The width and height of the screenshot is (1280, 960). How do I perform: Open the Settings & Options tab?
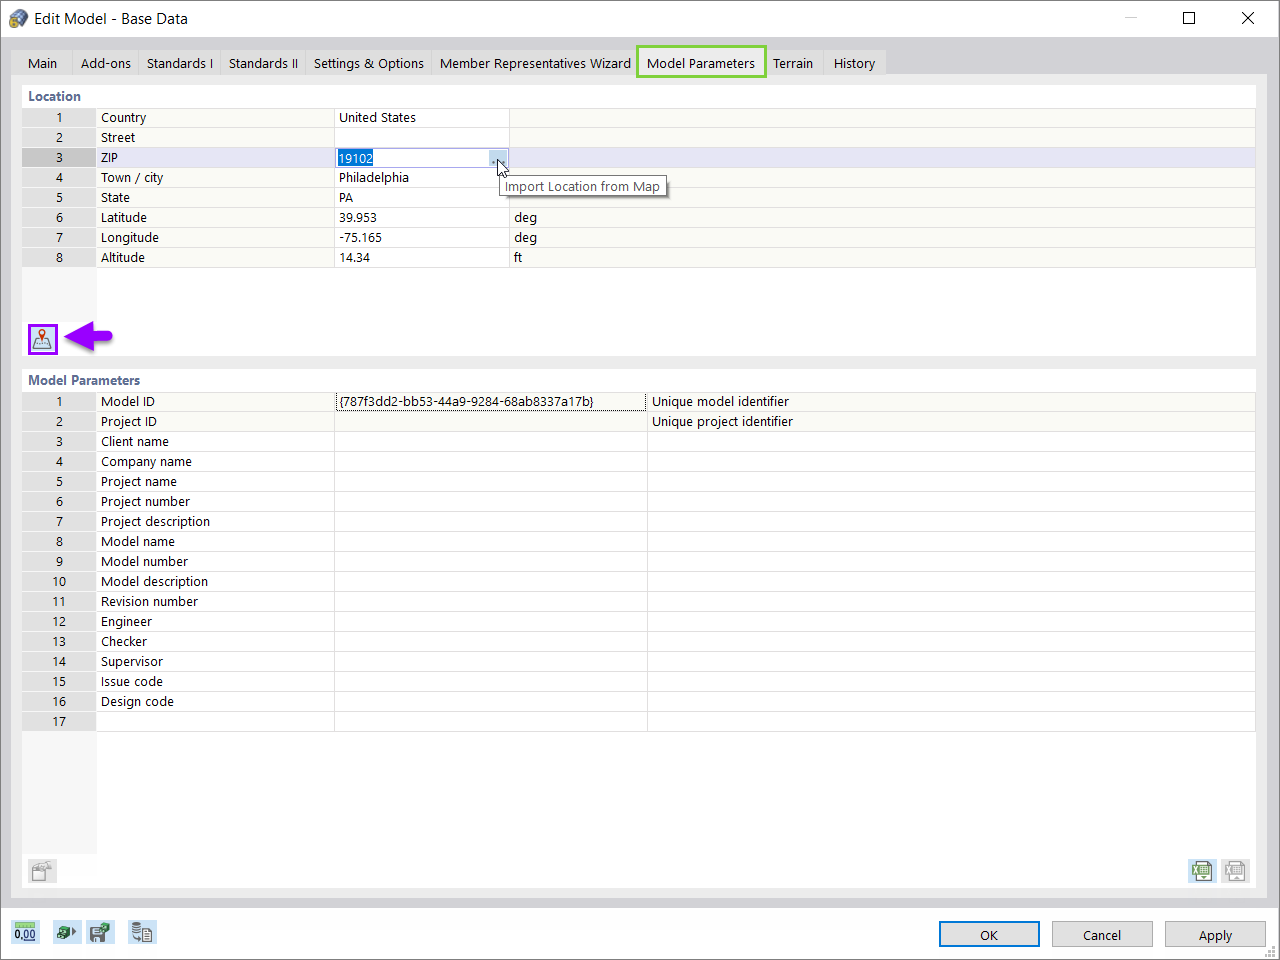[x=369, y=63]
